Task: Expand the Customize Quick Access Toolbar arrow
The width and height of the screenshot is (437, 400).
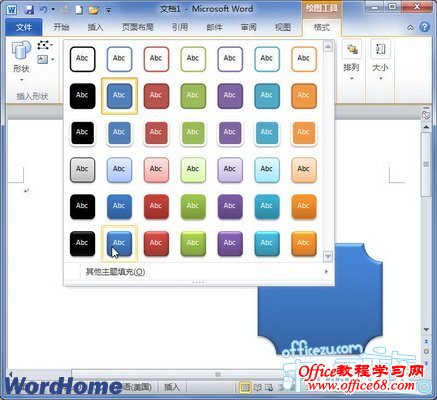Action: [x=108, y=10]
